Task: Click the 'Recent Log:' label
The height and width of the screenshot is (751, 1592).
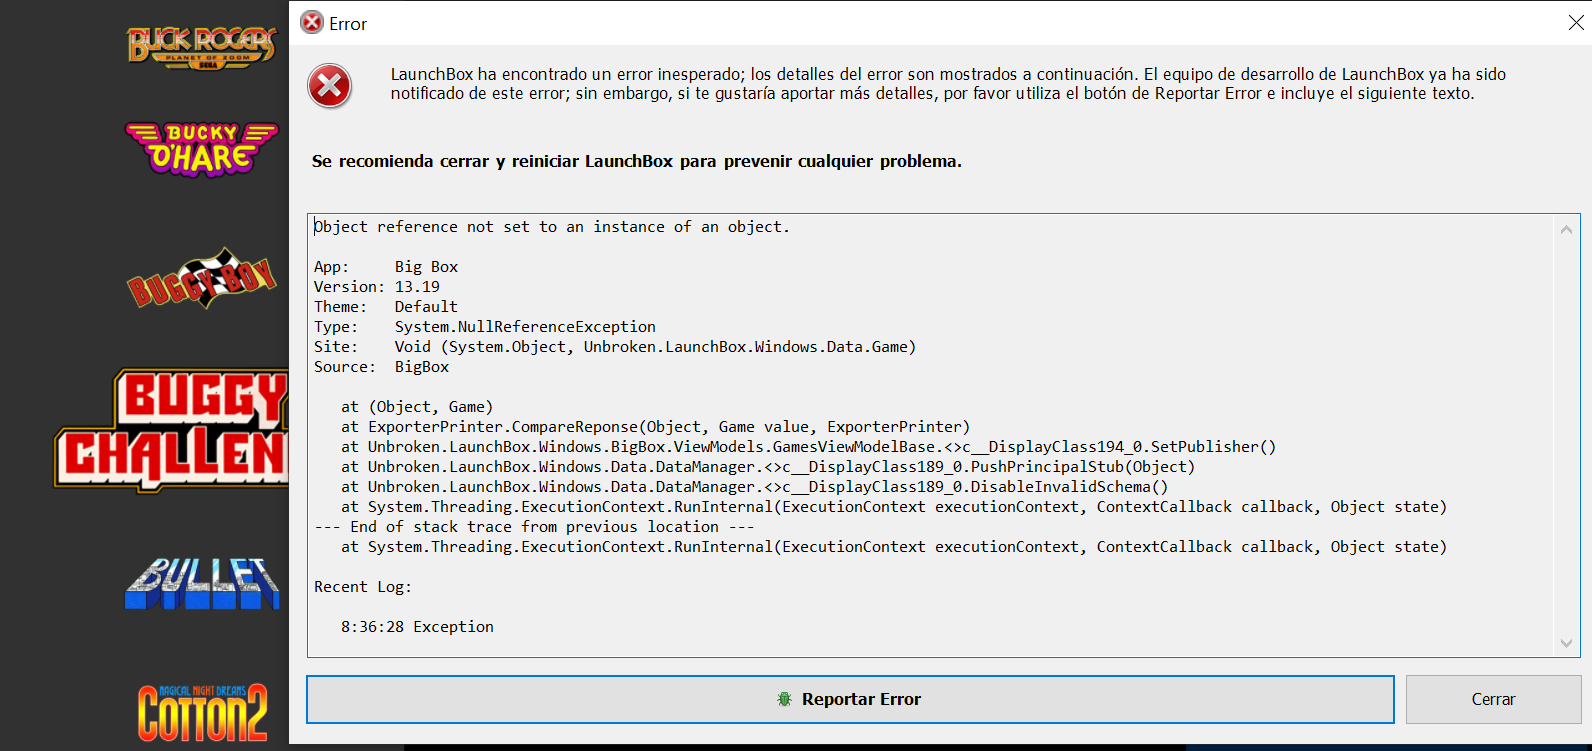Action: coord(363,587)
